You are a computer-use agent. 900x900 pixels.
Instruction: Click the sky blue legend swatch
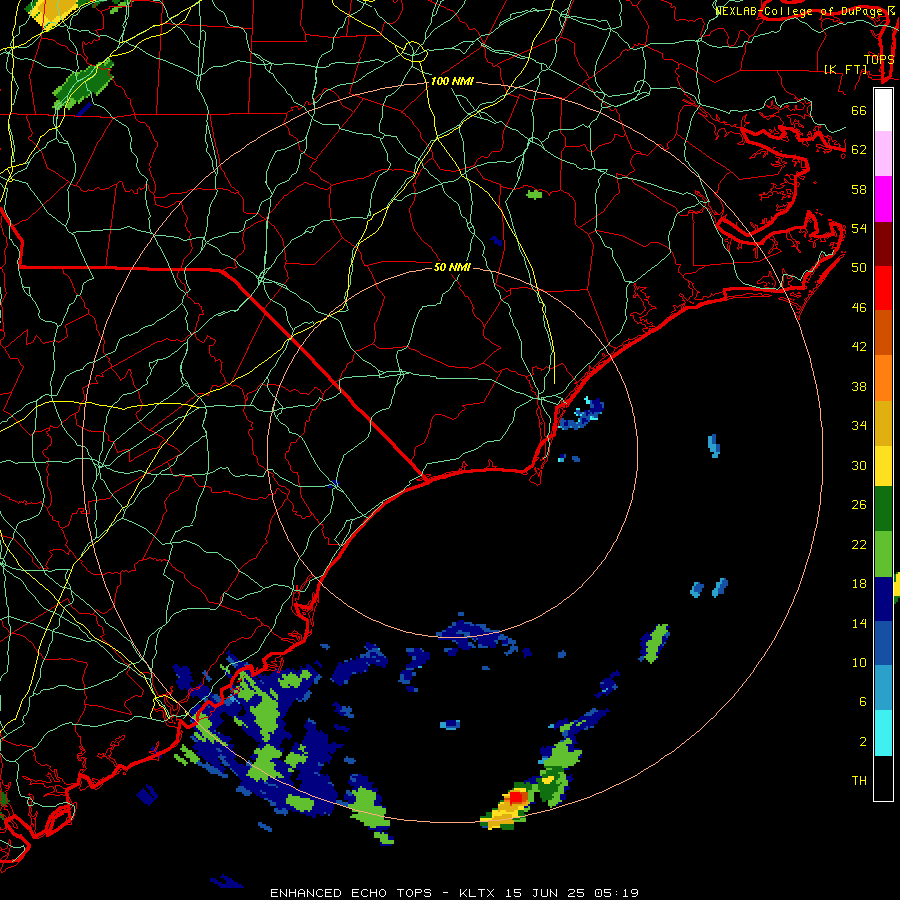coord(883,688)
